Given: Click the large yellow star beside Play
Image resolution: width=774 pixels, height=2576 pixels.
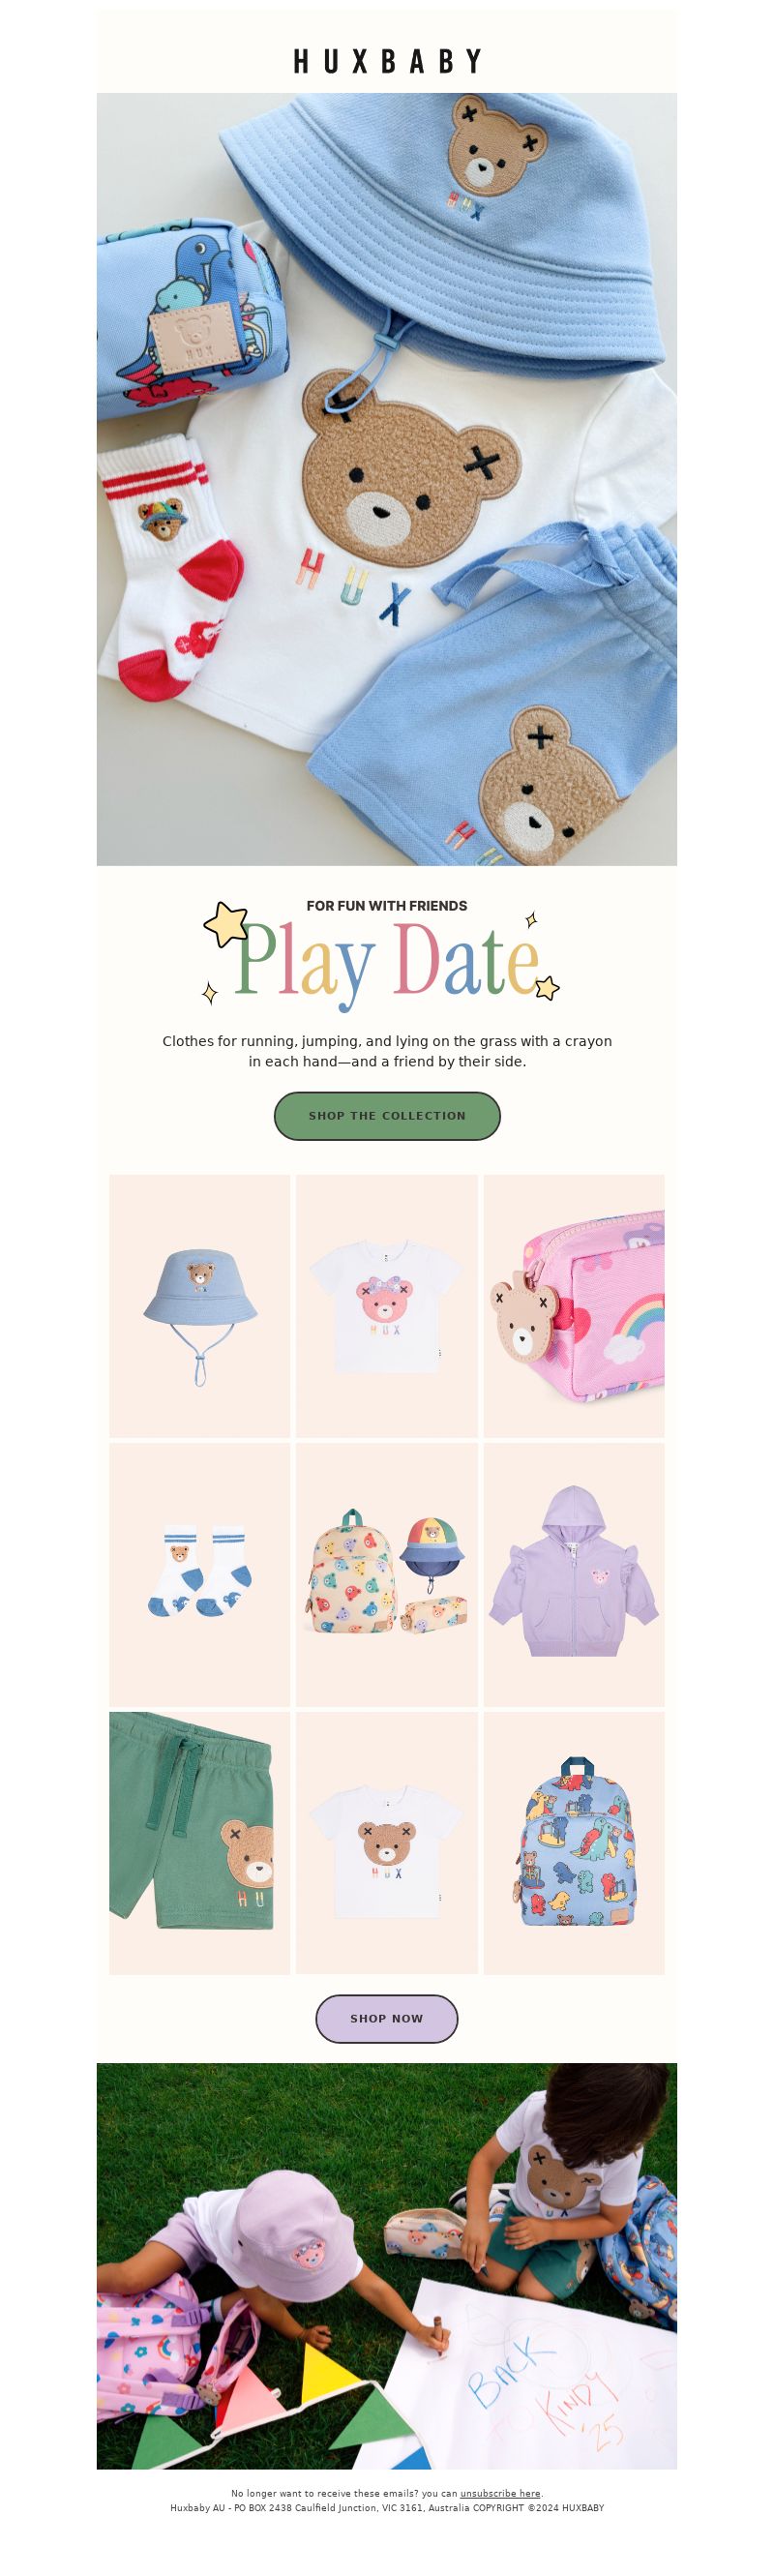Looking at the screenshot, I should pos(226,924).
